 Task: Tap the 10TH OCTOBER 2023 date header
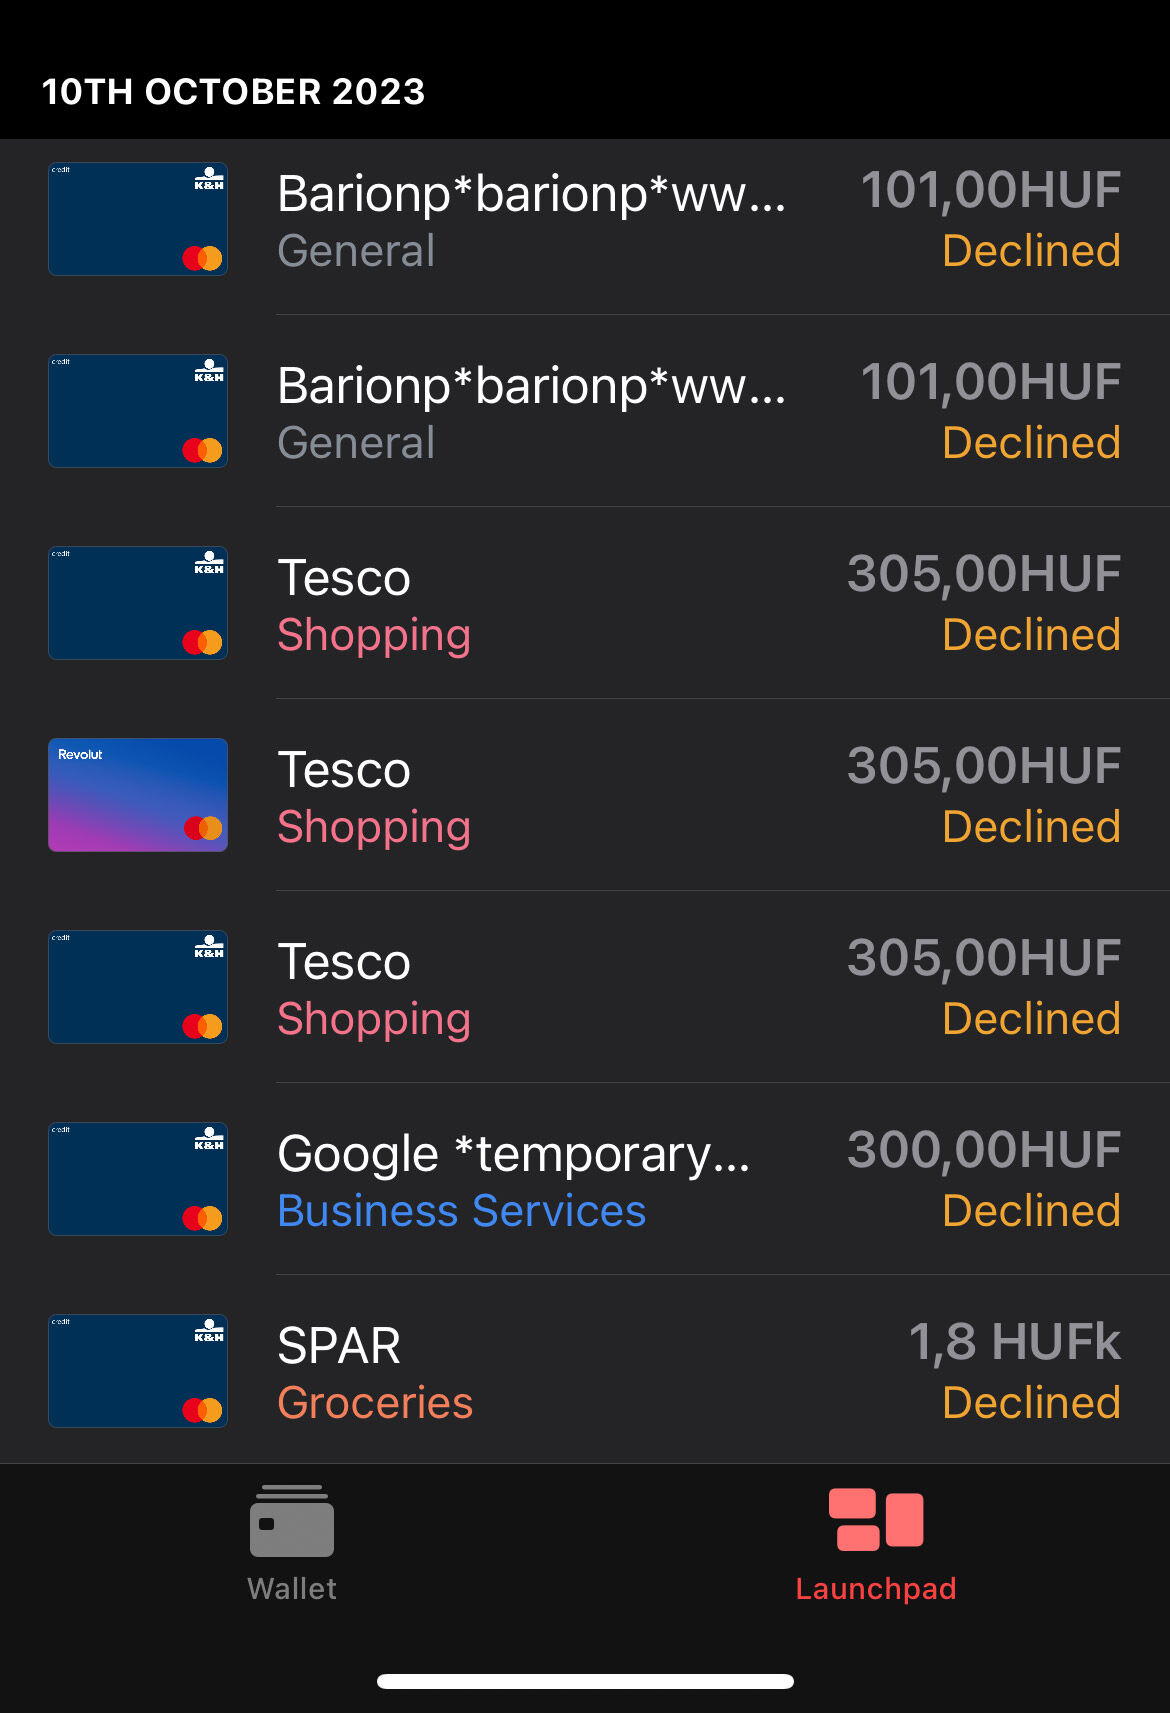coord(233,91)
